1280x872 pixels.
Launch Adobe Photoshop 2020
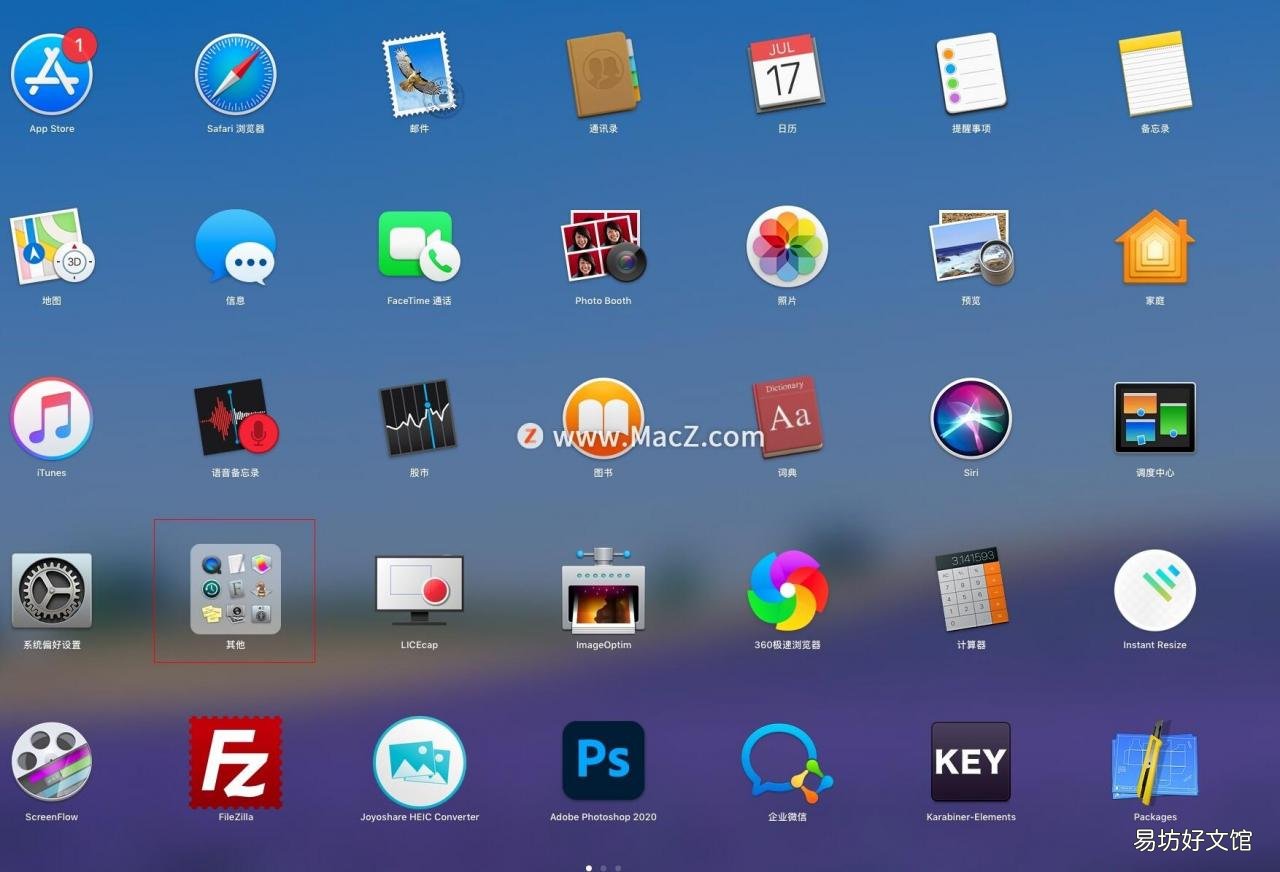pyautogui.click(x=603, y=762)
